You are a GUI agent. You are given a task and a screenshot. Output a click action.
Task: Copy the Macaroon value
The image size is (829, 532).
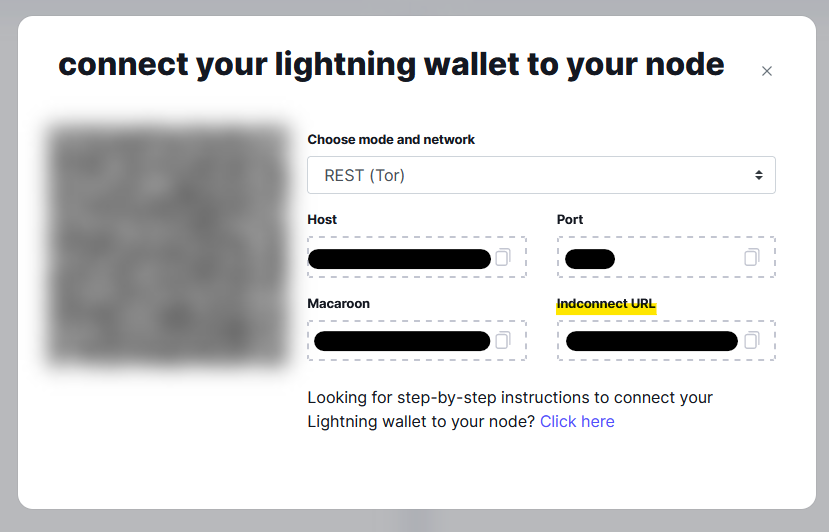click(503, 340)
